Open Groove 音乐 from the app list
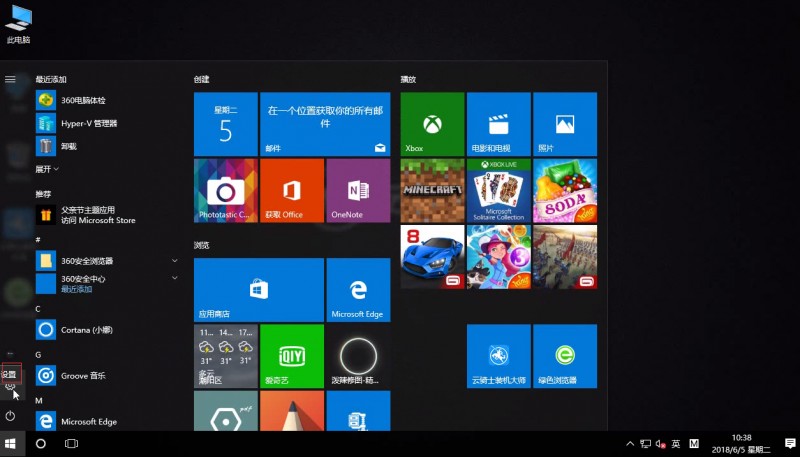Image resolution: width=800 pixels, height=457 pixels. pyautogui.click(x=107, y=375)
